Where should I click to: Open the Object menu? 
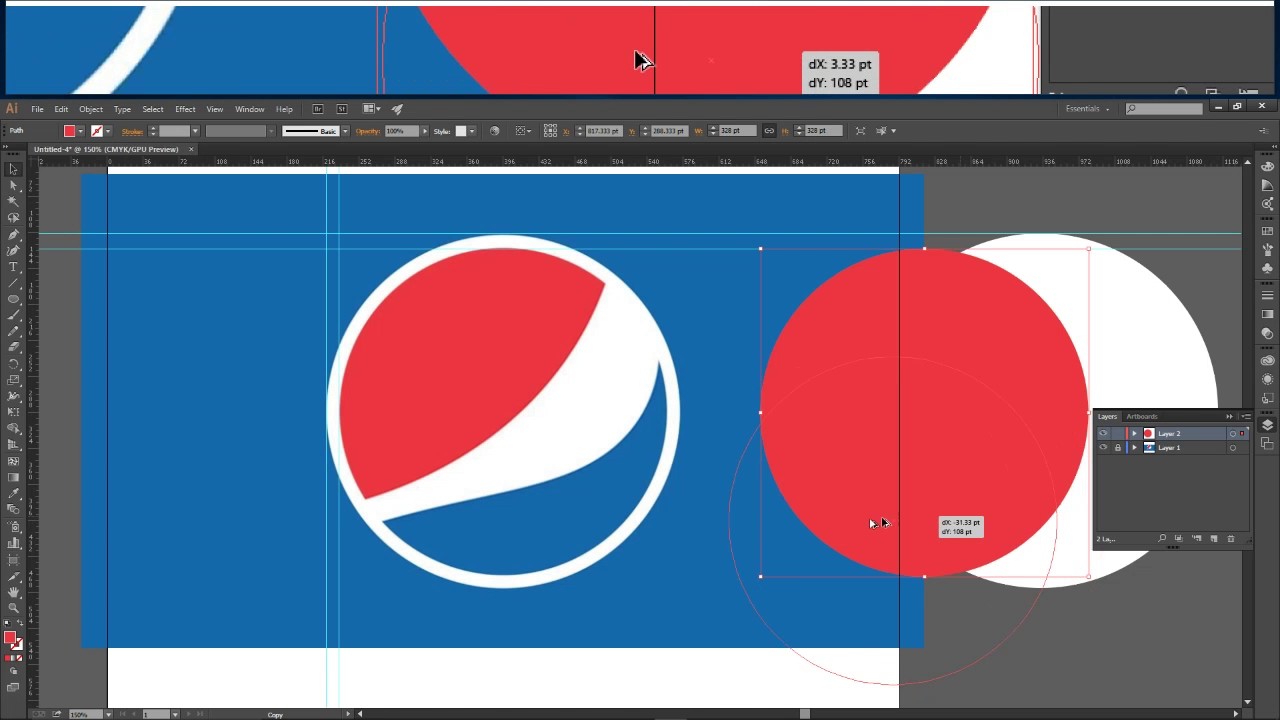[91, 109]
